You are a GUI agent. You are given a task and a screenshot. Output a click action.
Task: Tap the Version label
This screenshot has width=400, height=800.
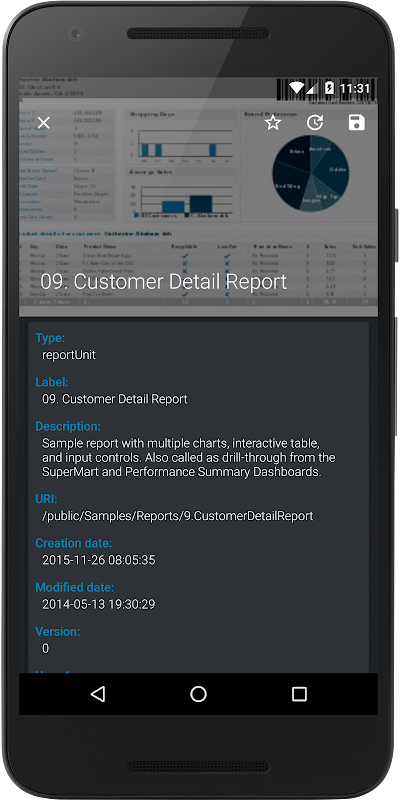tap(58, 632)
